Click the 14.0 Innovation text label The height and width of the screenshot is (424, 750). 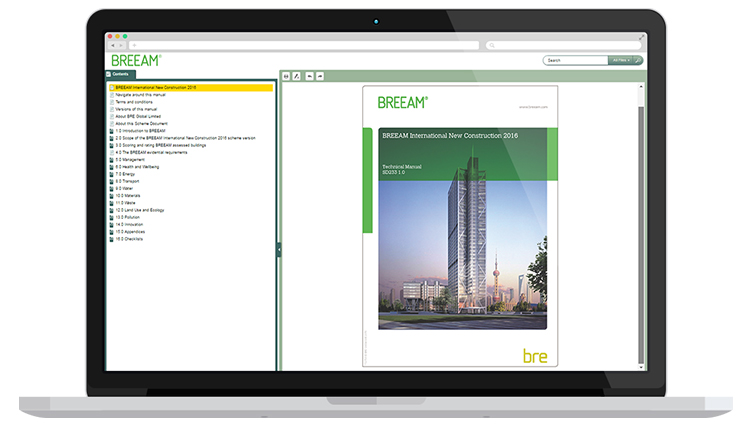129,224
